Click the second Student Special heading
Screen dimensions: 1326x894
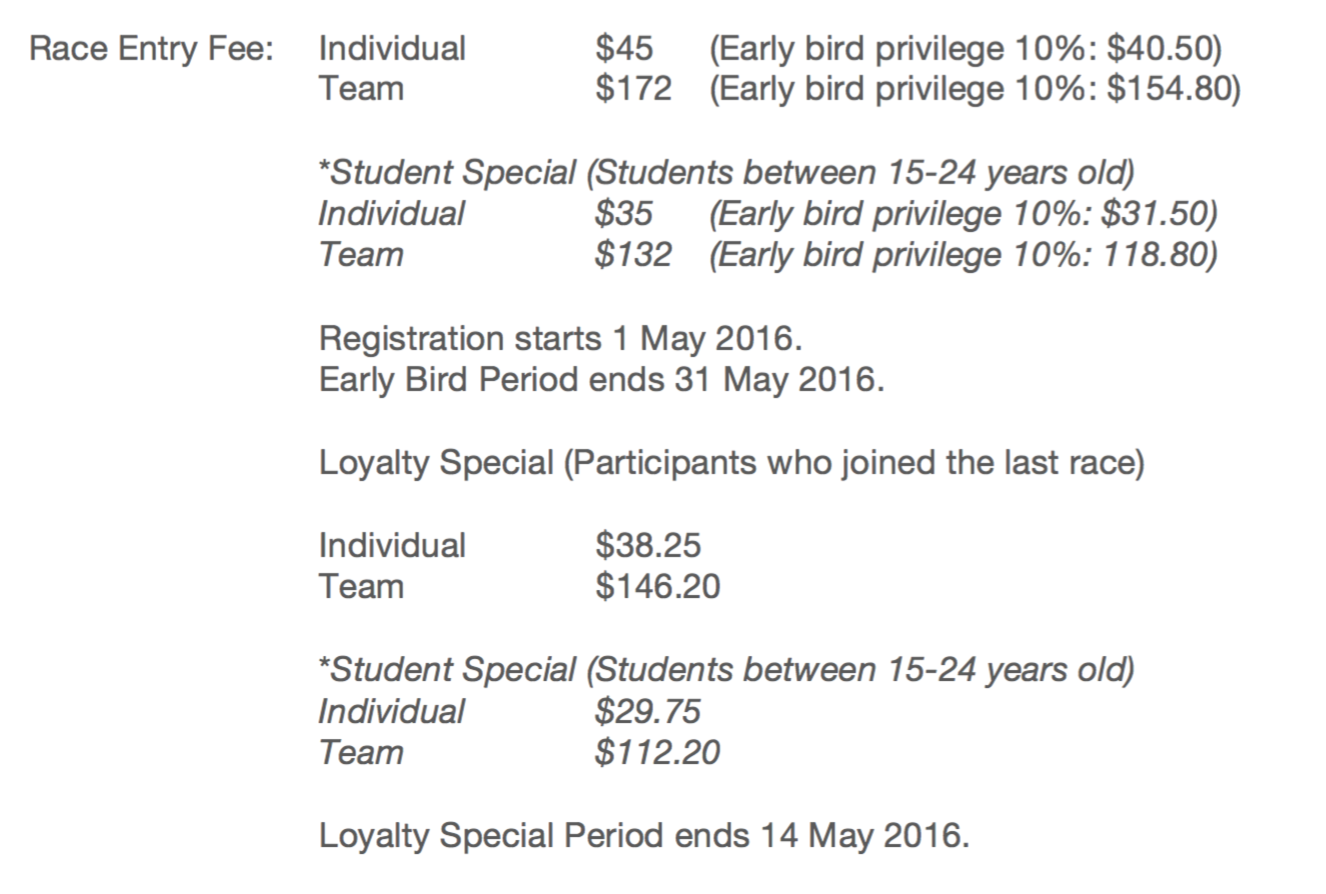[726, 669]
